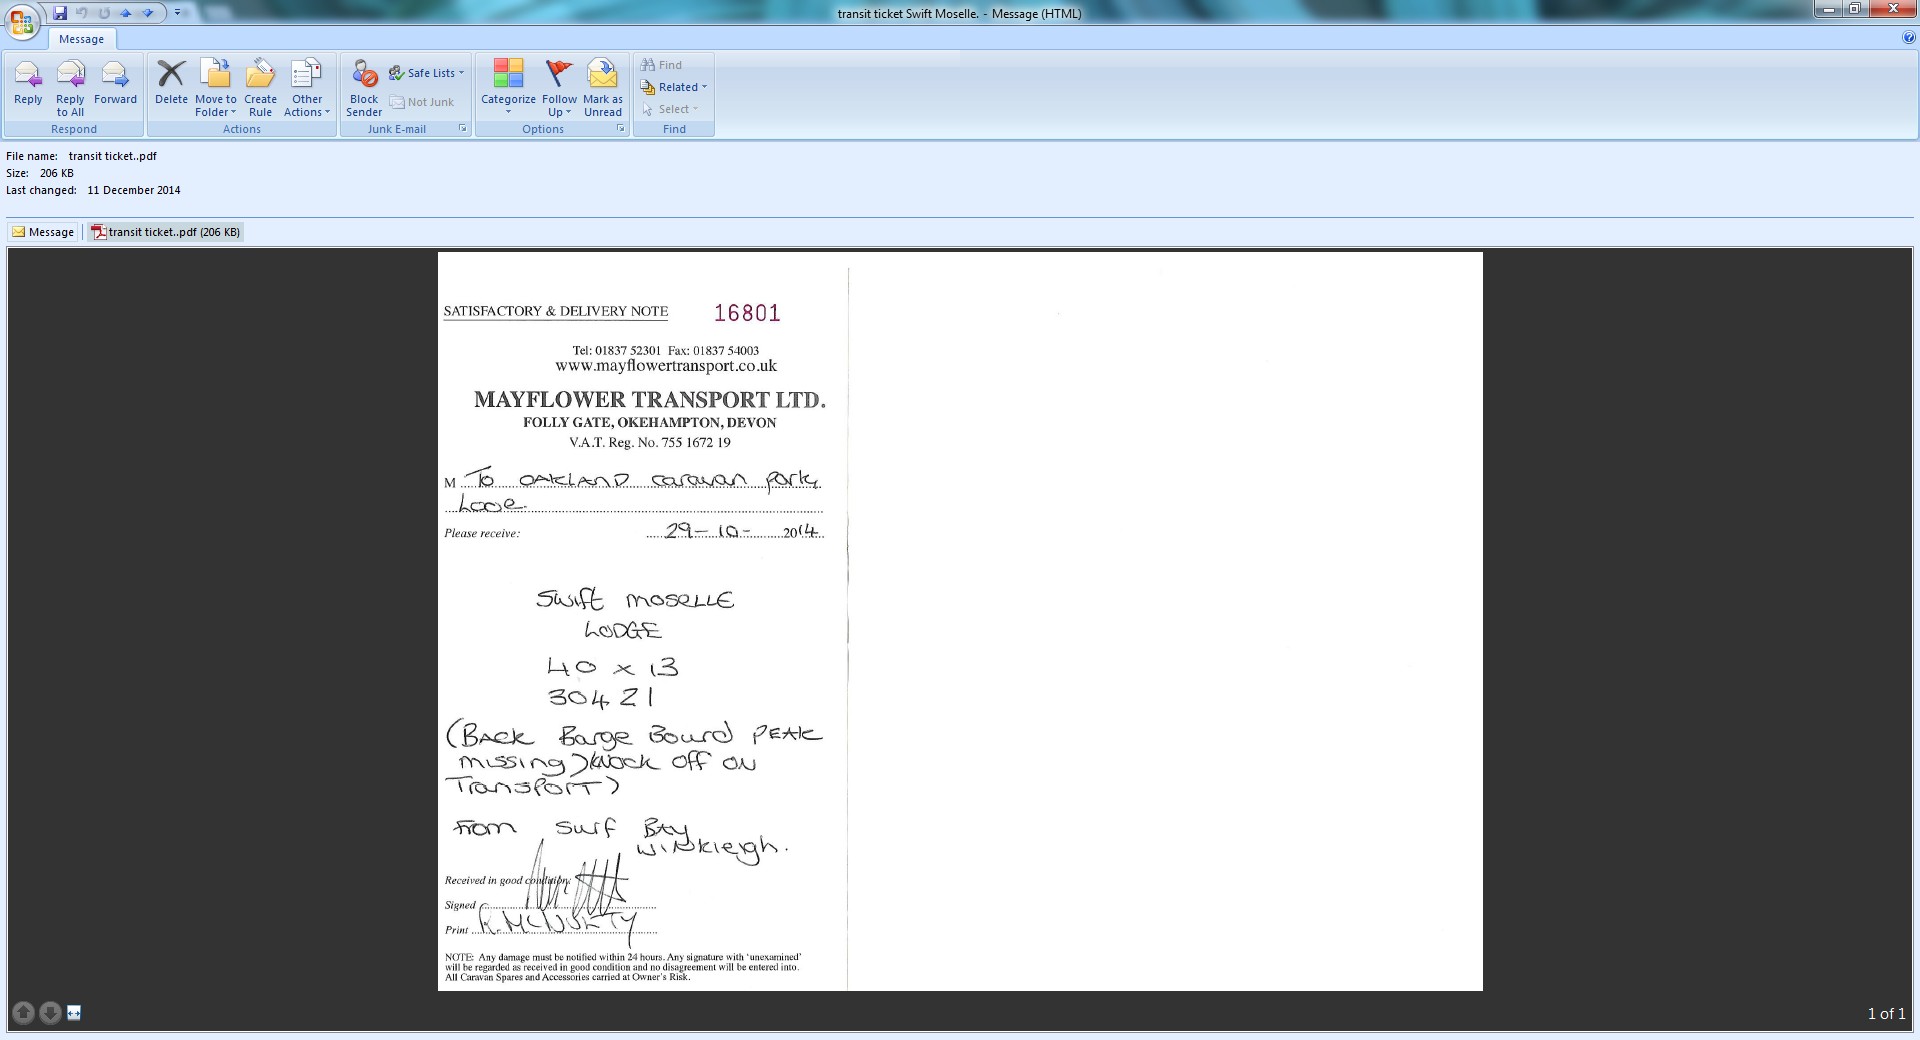Go to the previous PDF page
Viewport: 1920px width, 1040px height.
[24, 1013]
